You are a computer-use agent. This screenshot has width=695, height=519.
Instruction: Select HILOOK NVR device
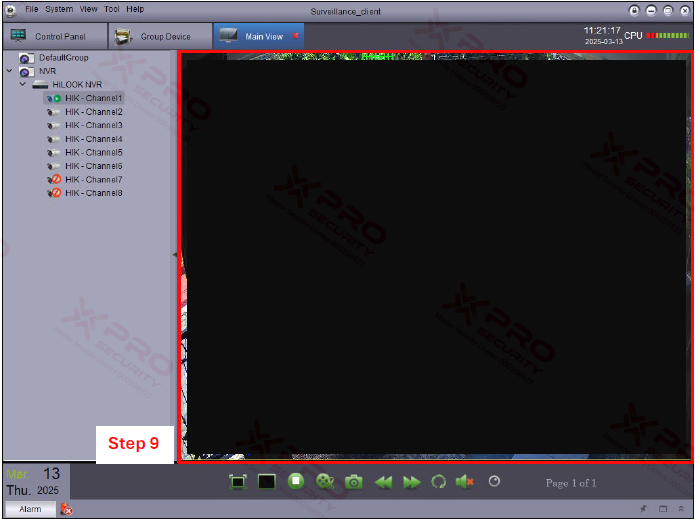click(x=77, y=84)
